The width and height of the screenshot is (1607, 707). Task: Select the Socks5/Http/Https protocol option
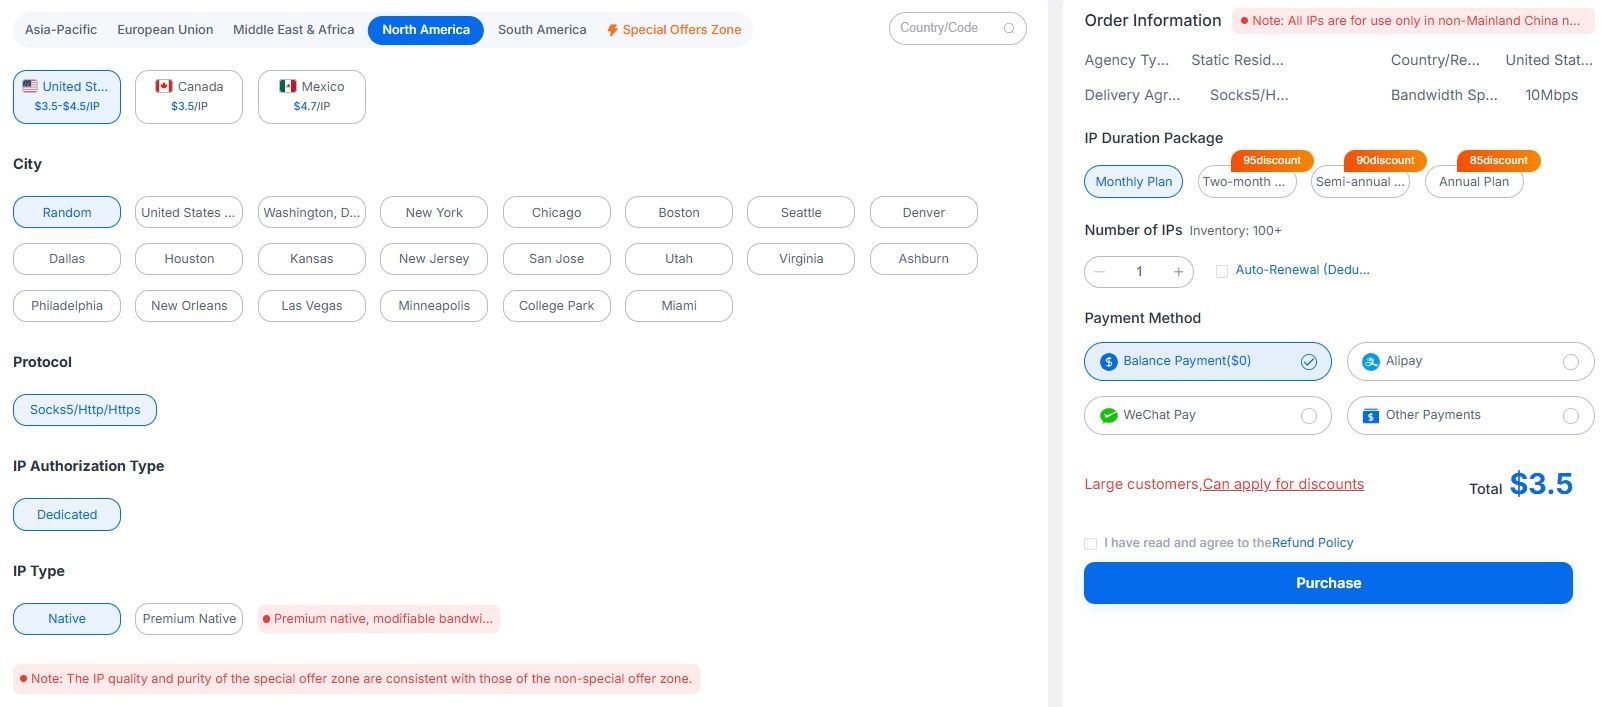[x=85, y=410]
